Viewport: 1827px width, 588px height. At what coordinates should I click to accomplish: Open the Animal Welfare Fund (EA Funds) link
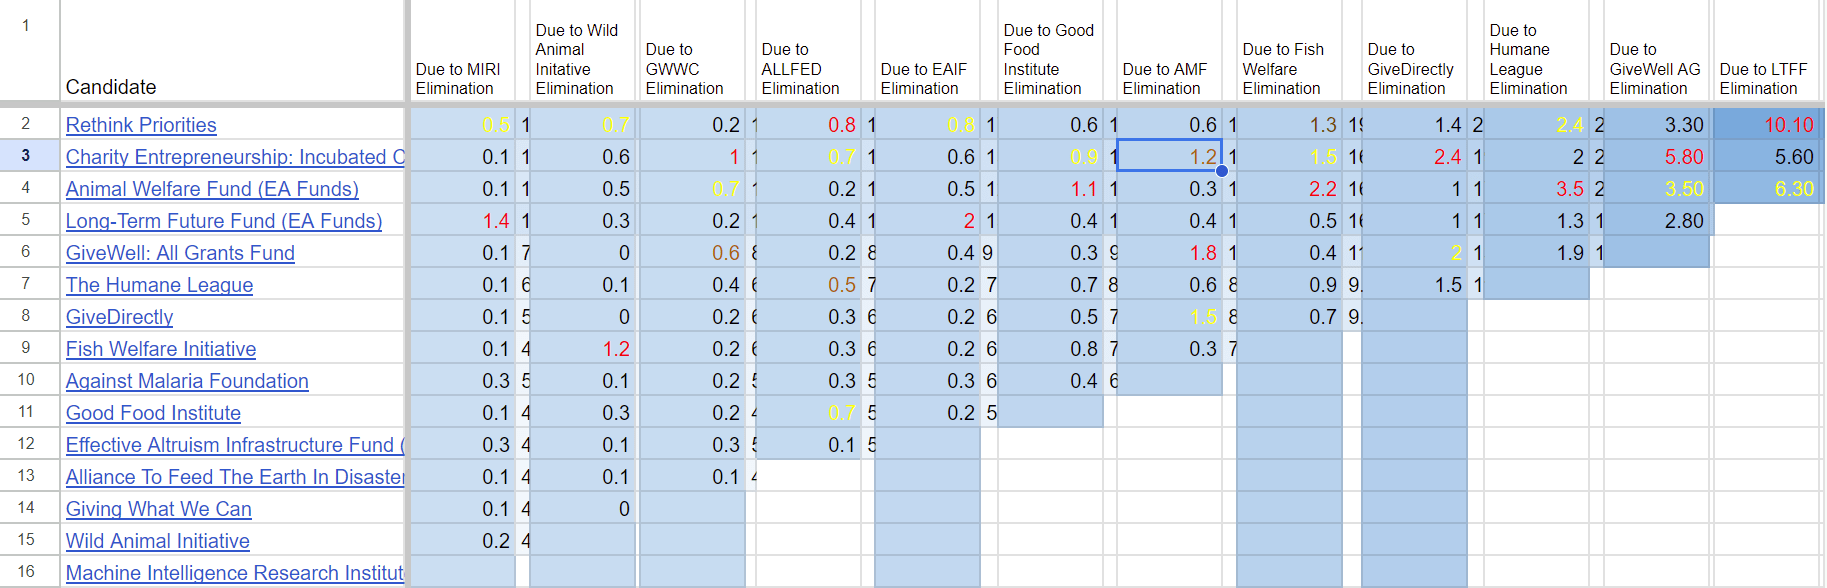point(212,189)
